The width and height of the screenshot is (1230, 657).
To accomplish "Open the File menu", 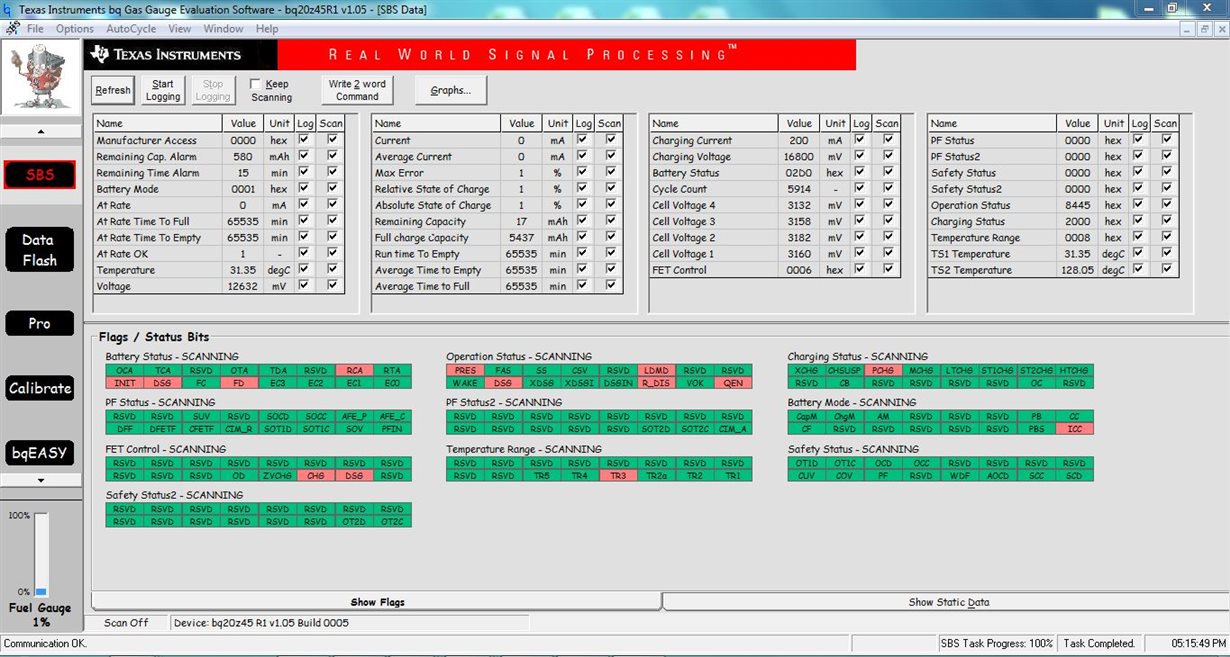I will tap(35, 29).
